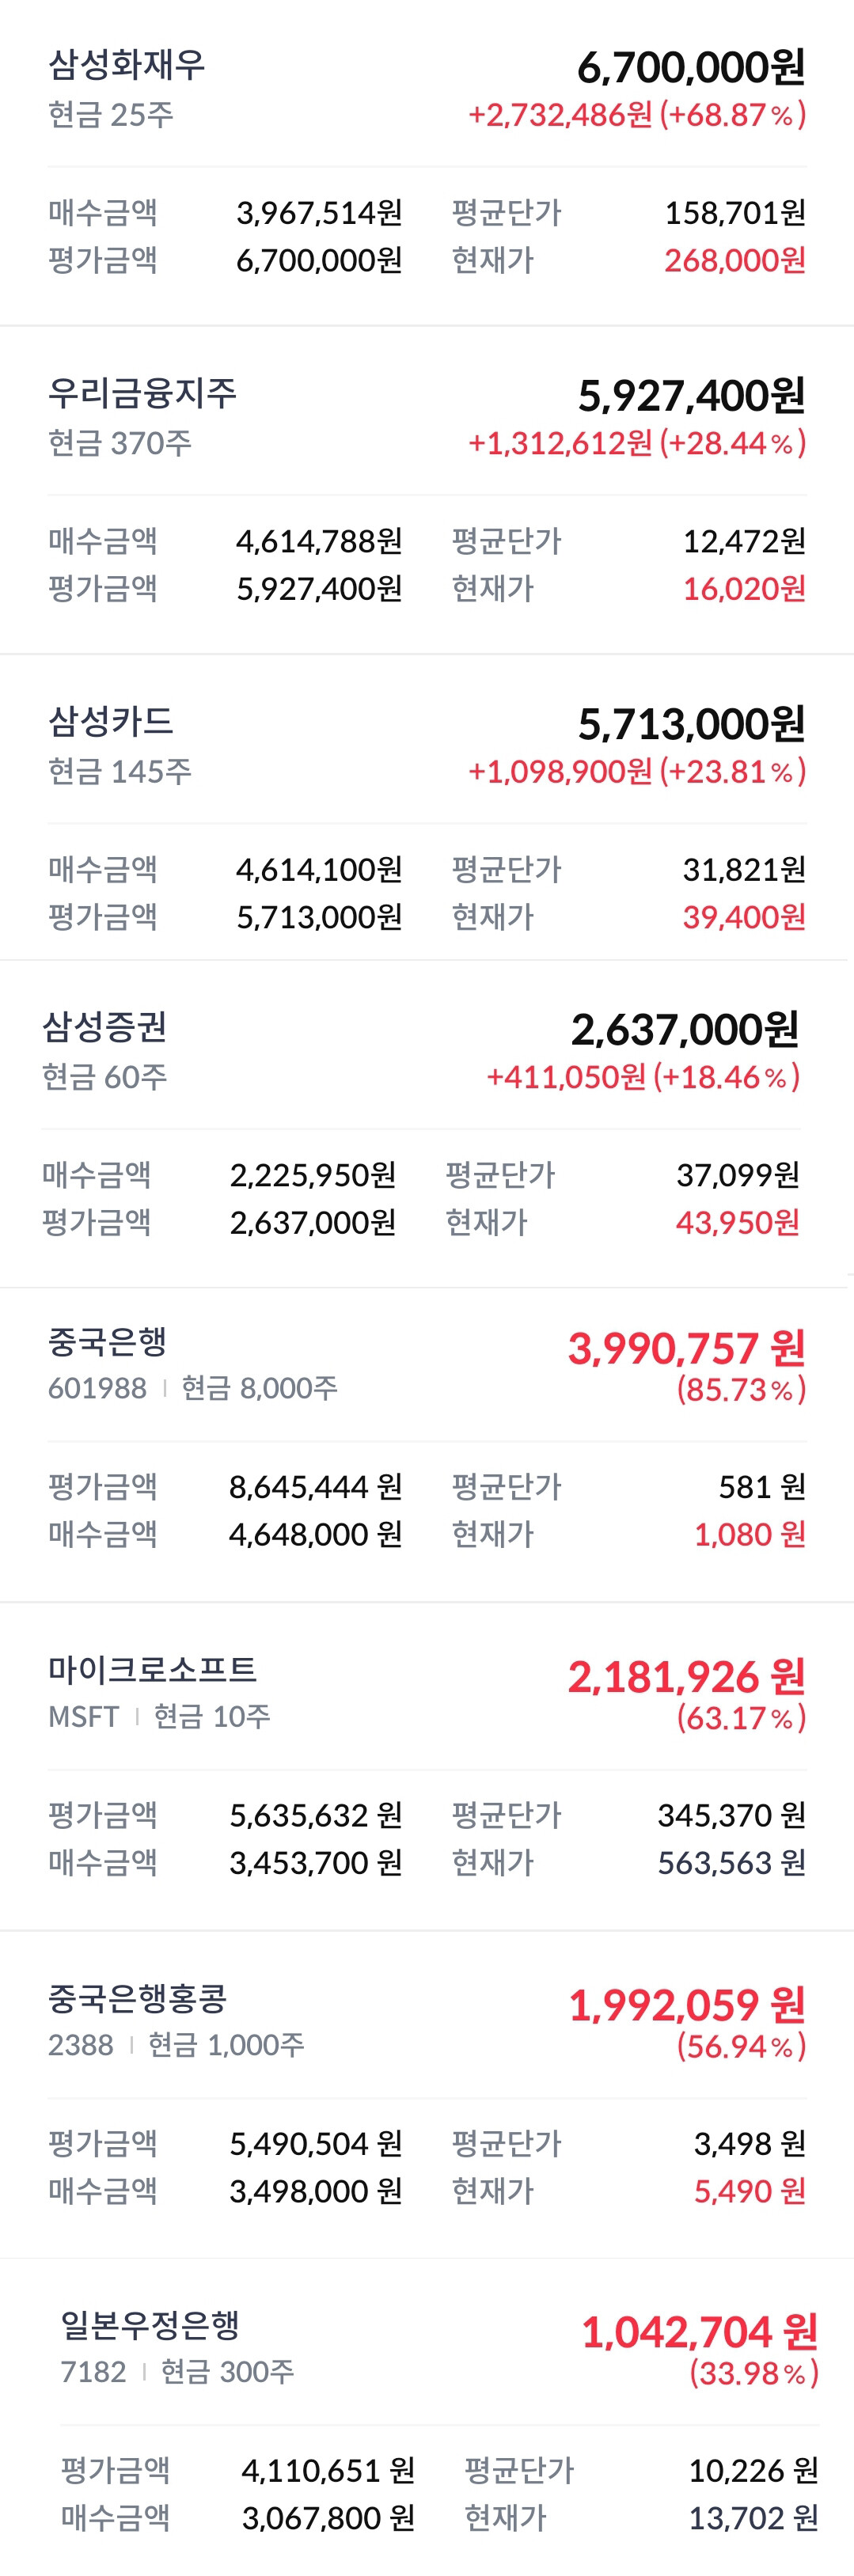The image size is (854, 2576).
Task: Open the 중국은행홍콩 holding name
Action: pyautogui.click(x=137, y=1997)
